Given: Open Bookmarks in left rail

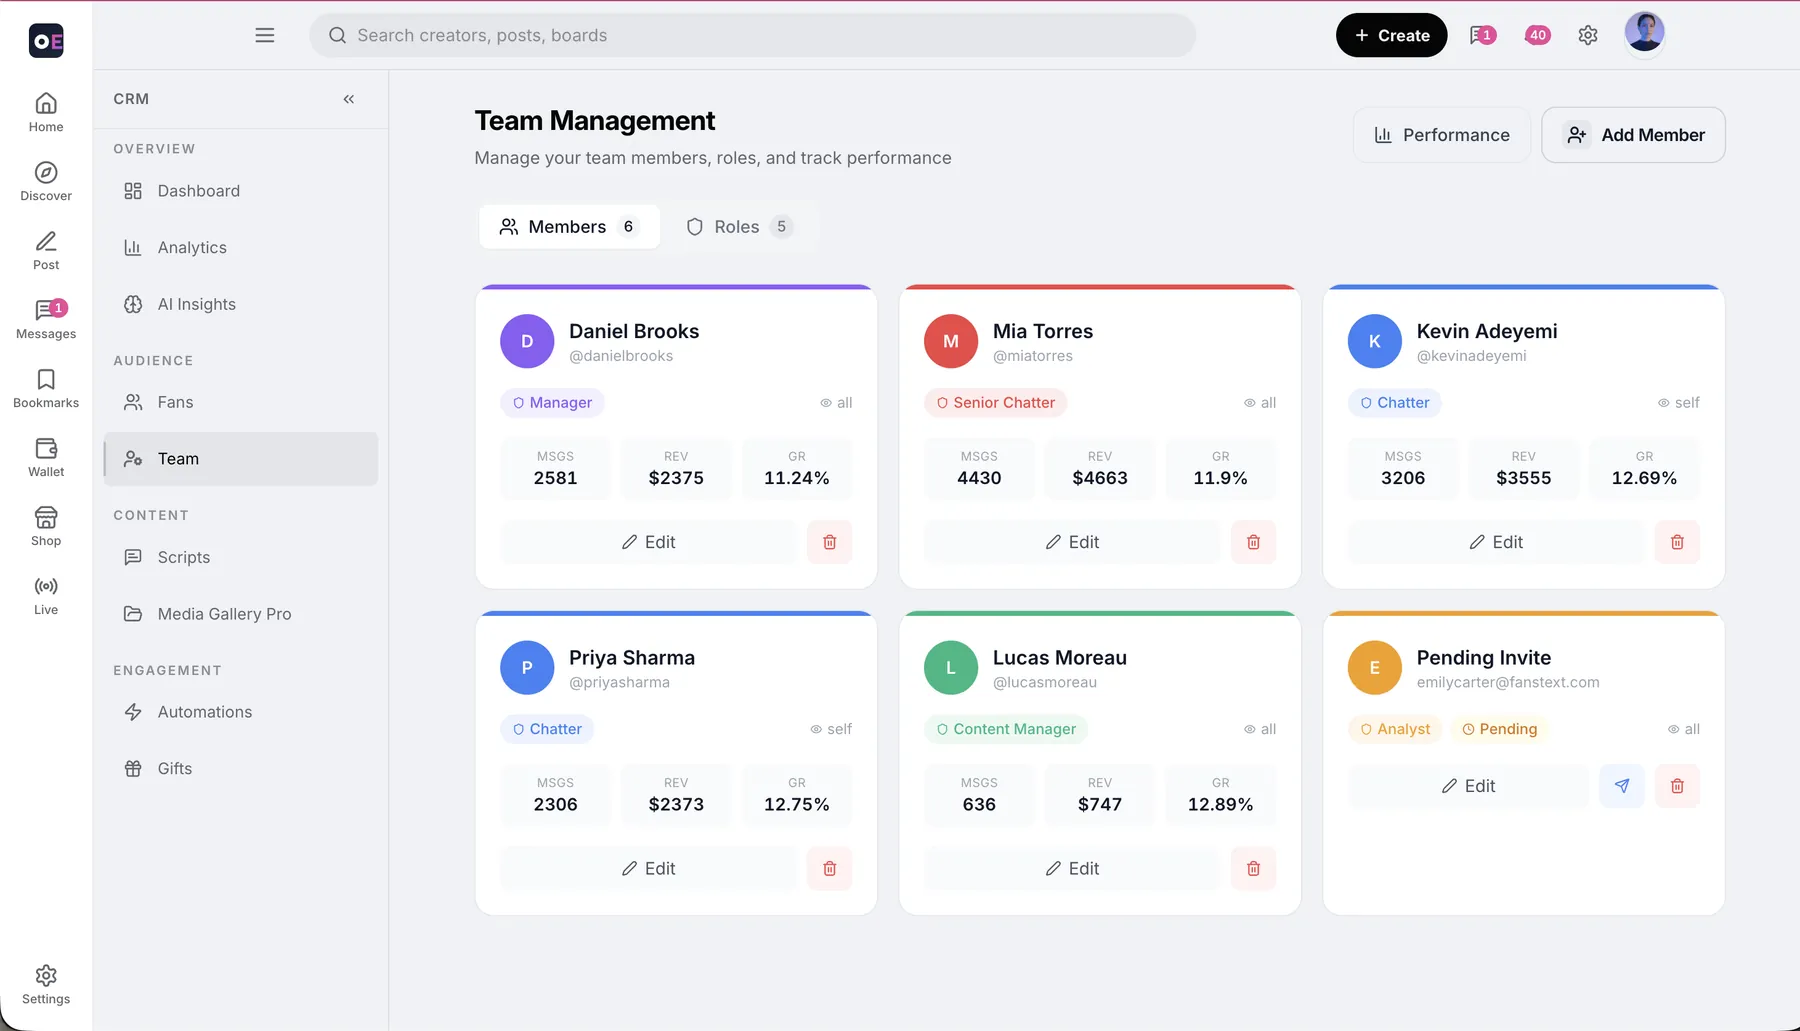Looking at the screenshot, I should coord(46,389).
